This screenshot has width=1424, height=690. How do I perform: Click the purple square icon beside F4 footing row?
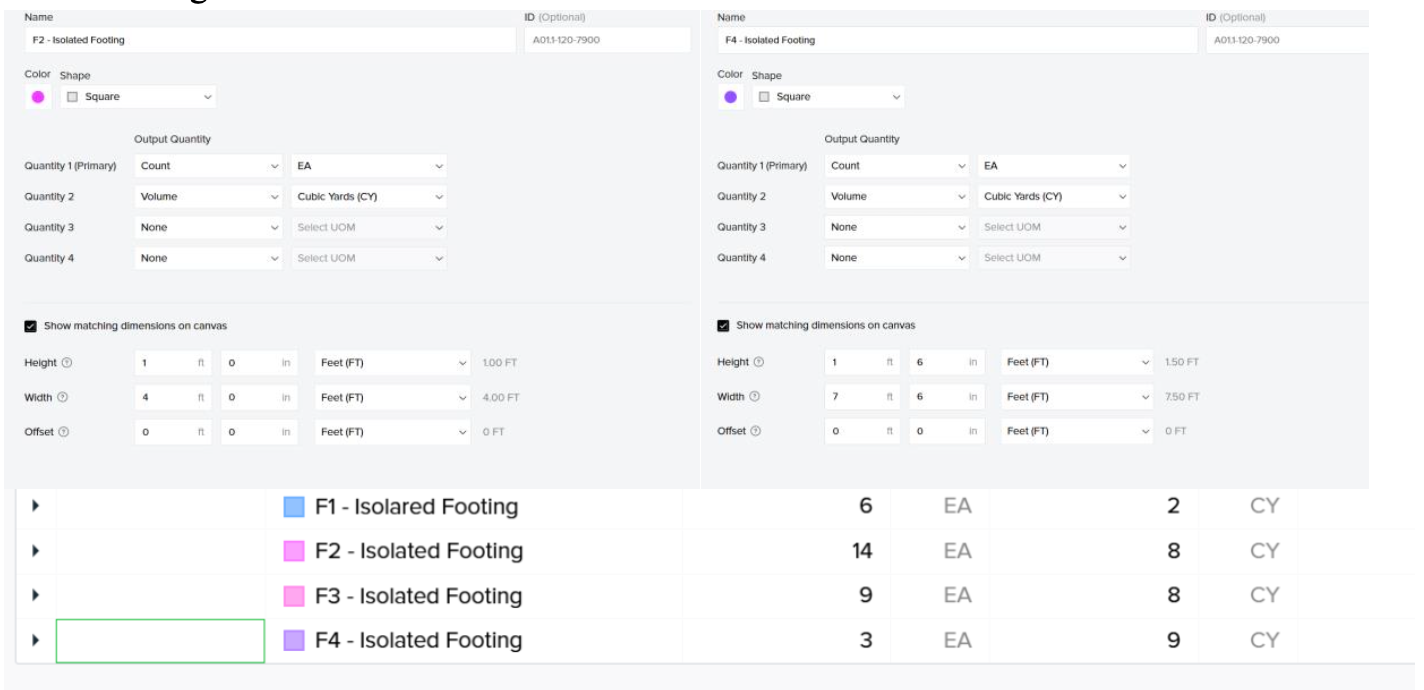(x=293, y=640)
